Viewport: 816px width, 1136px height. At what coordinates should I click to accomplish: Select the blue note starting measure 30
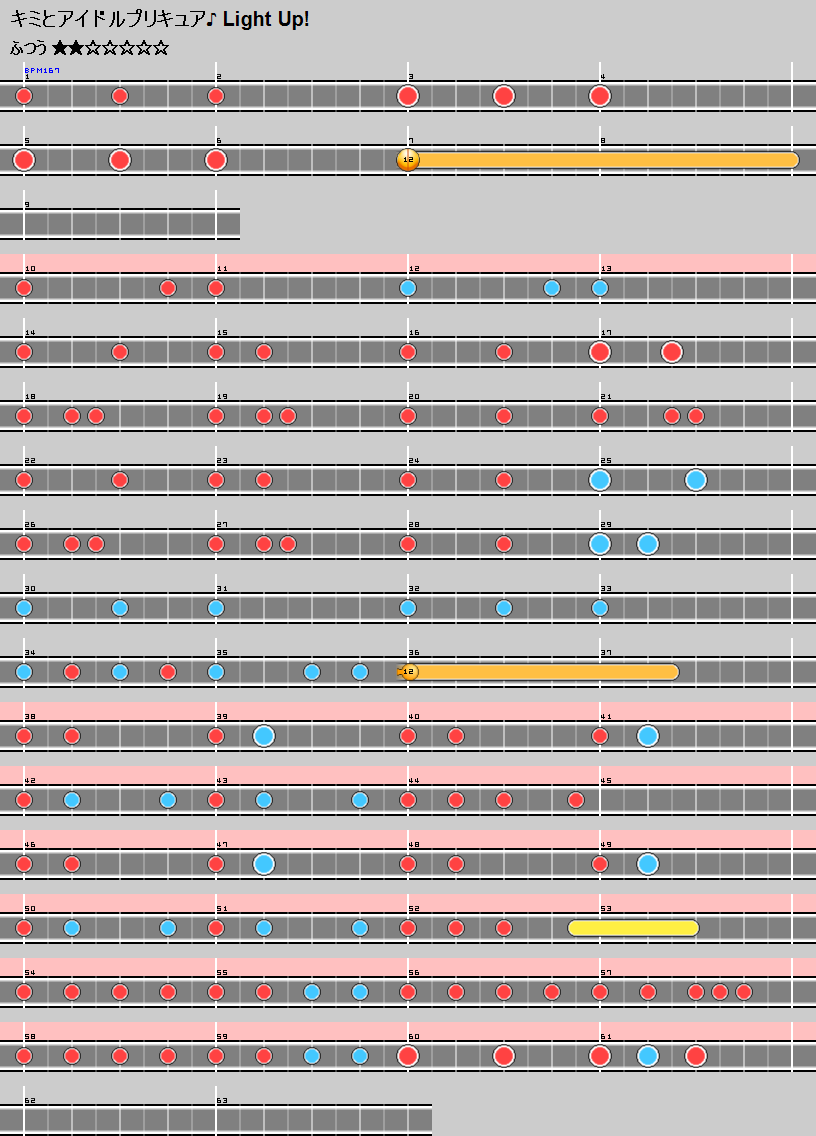coord(24,608)
